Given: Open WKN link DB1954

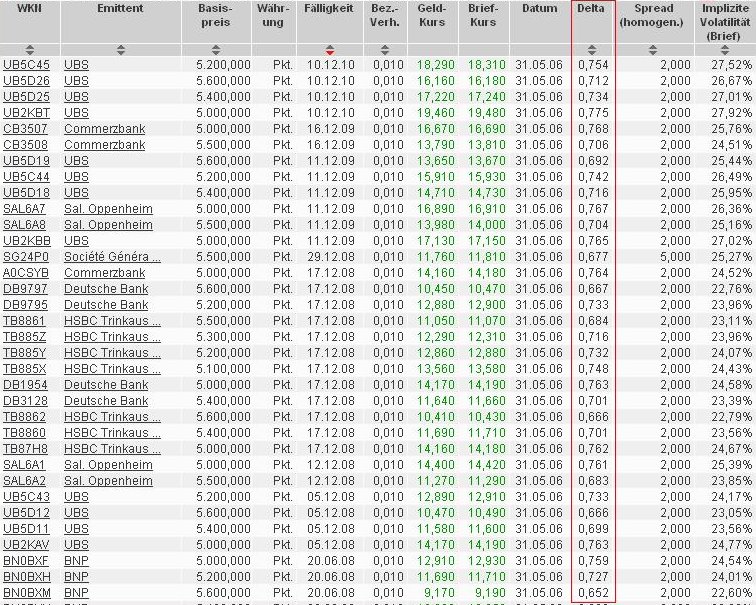Looking at the screenshot, I should (26, 385).
